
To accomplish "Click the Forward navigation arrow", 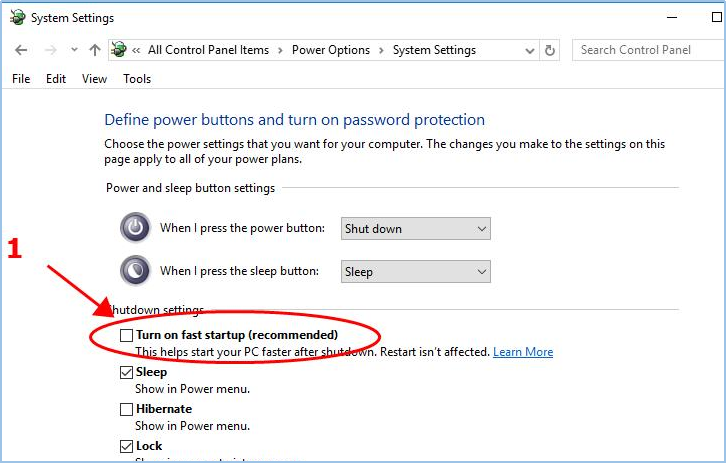I will 51,50.
